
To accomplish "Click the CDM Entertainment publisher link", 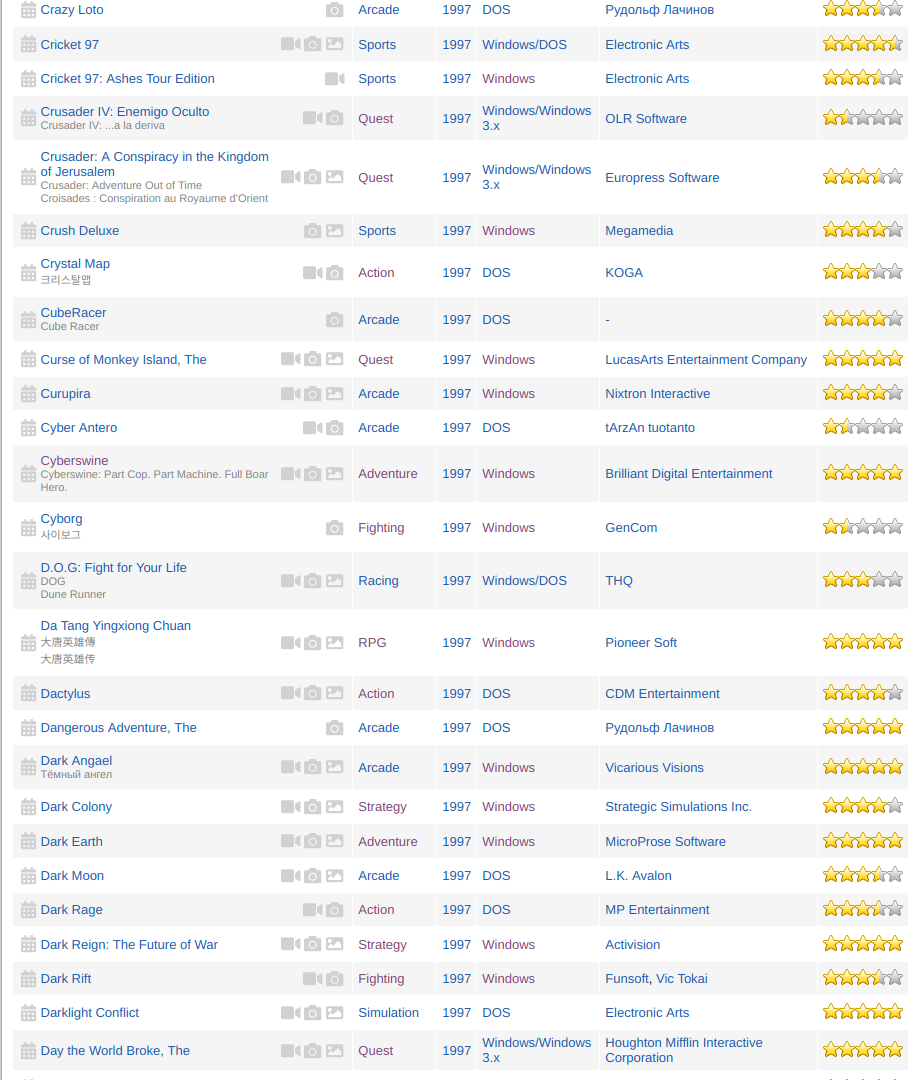I will coord(663,694).
